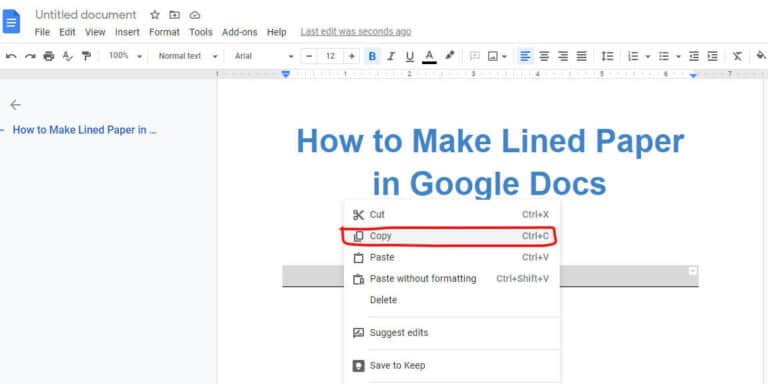Toggle Bold formatting button
Screen dimensions: 768x384
[372, 56]
